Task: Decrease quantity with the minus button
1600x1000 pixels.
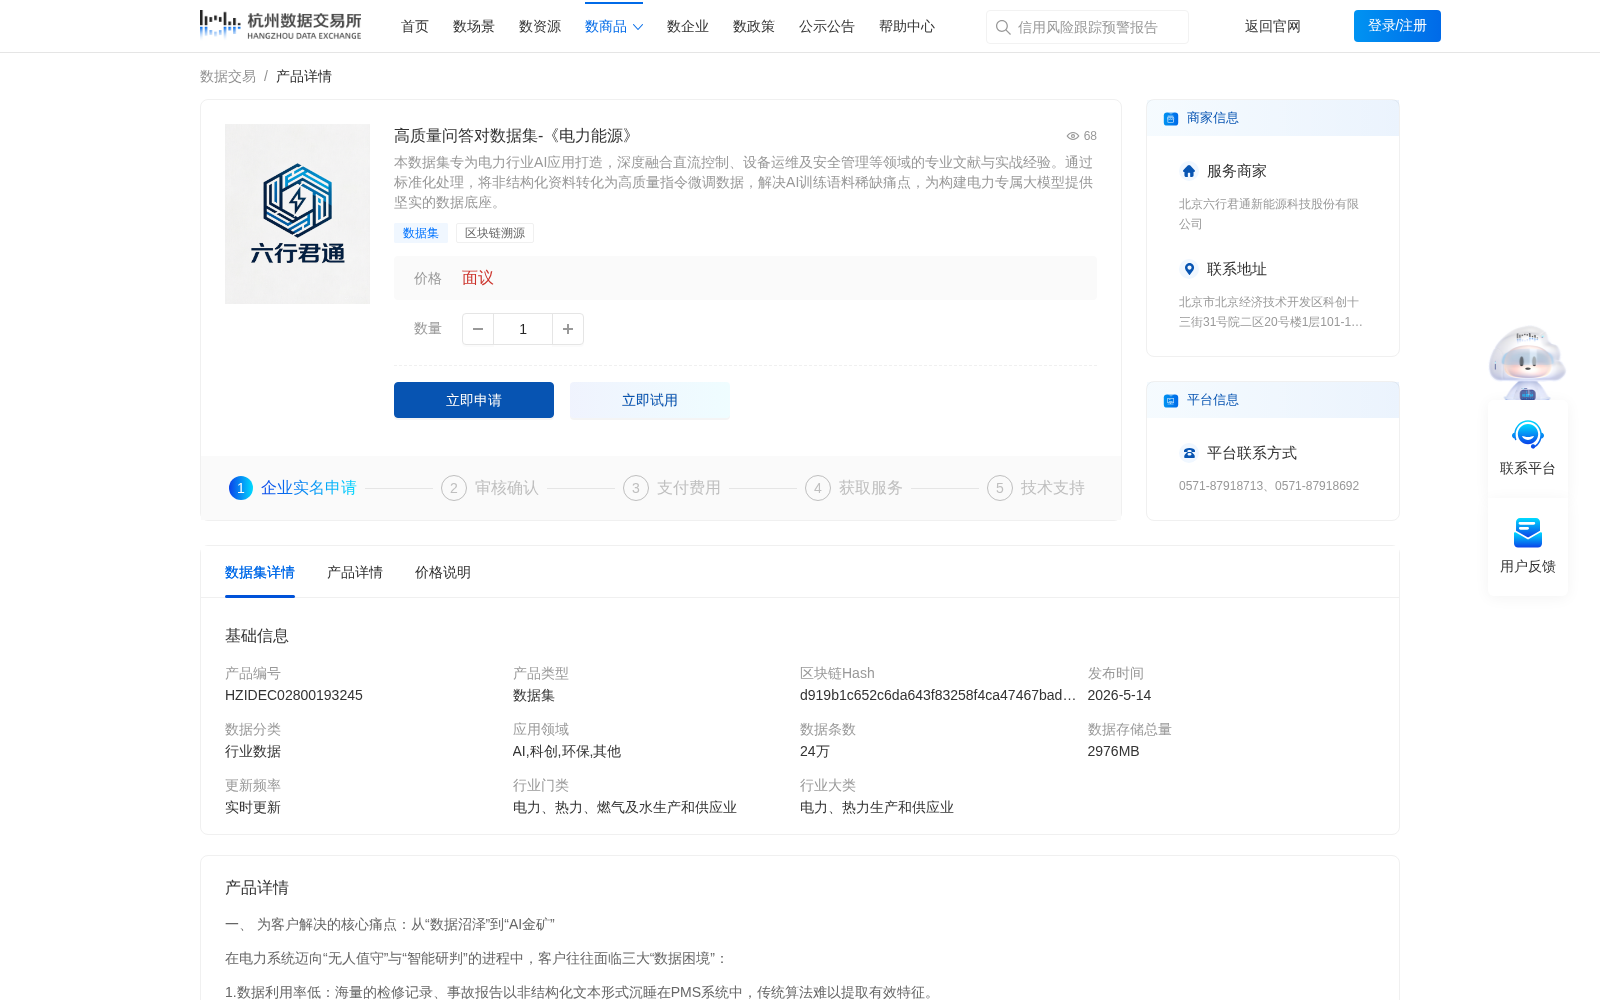Action: point(478,329)
